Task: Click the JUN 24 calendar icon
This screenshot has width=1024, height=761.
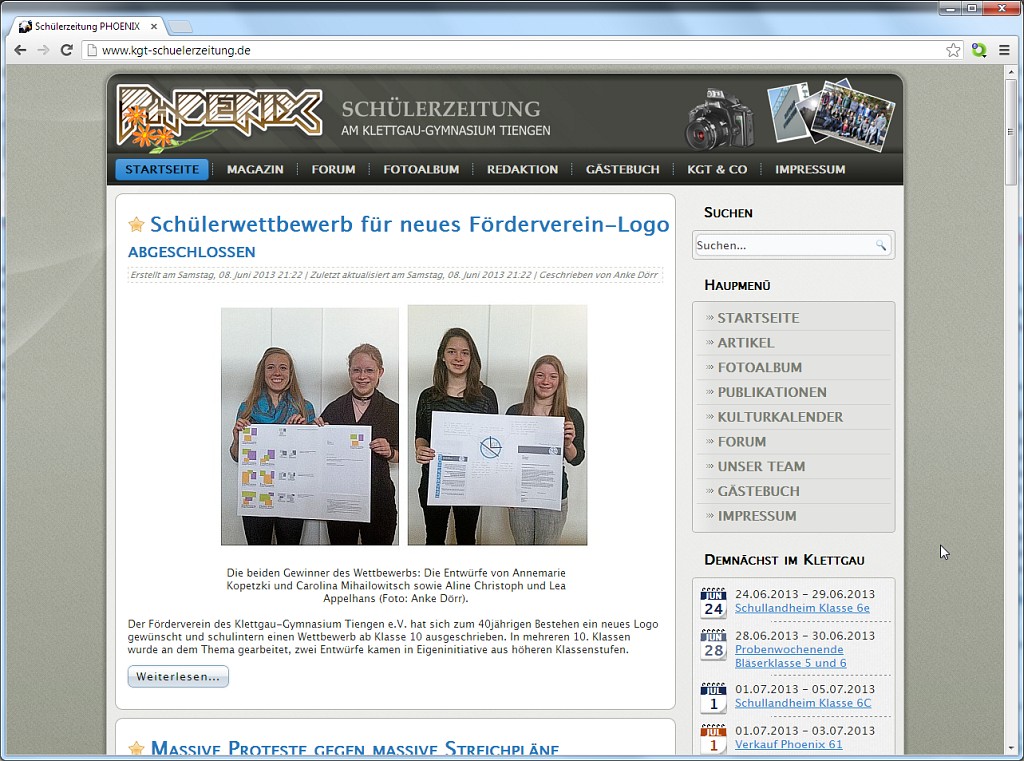Action: coord(713,603)
